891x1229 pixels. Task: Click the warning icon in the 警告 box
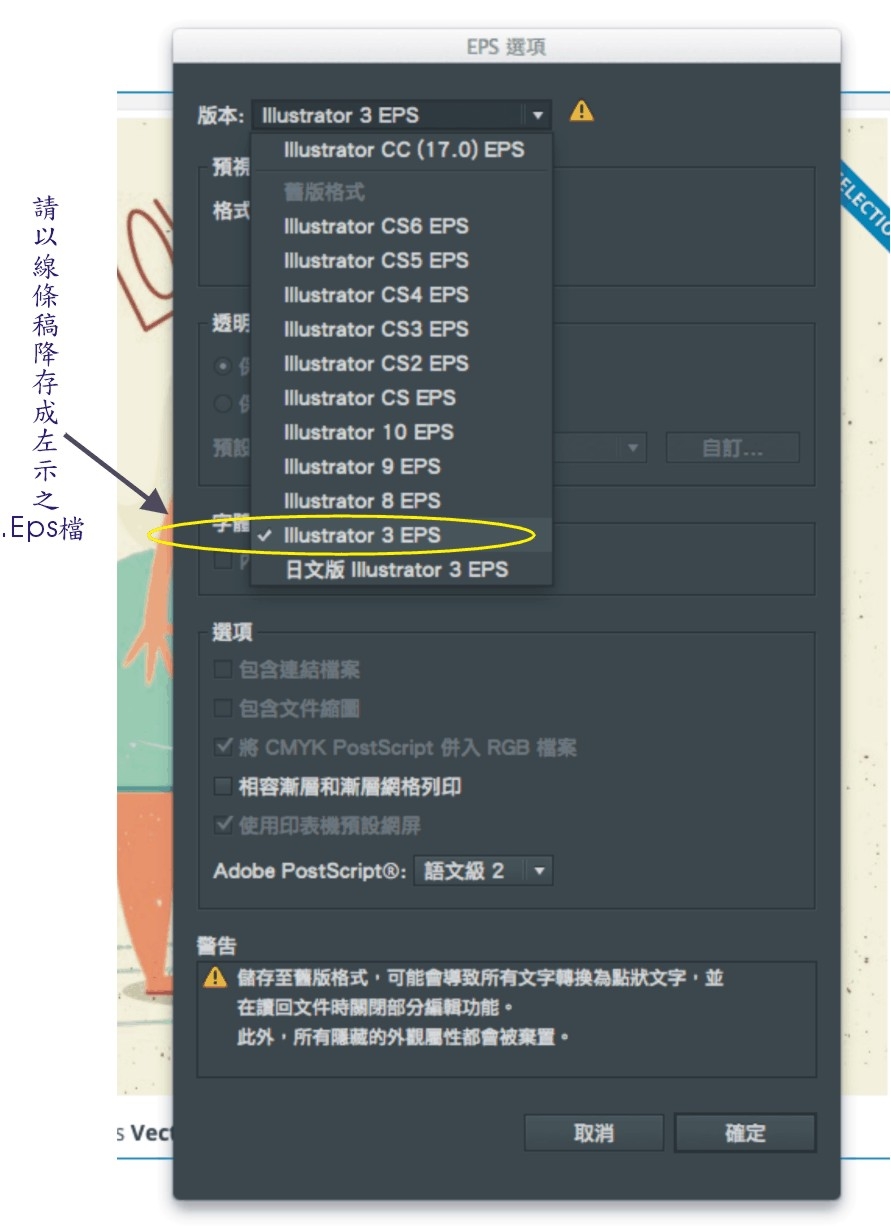(215, 978)
